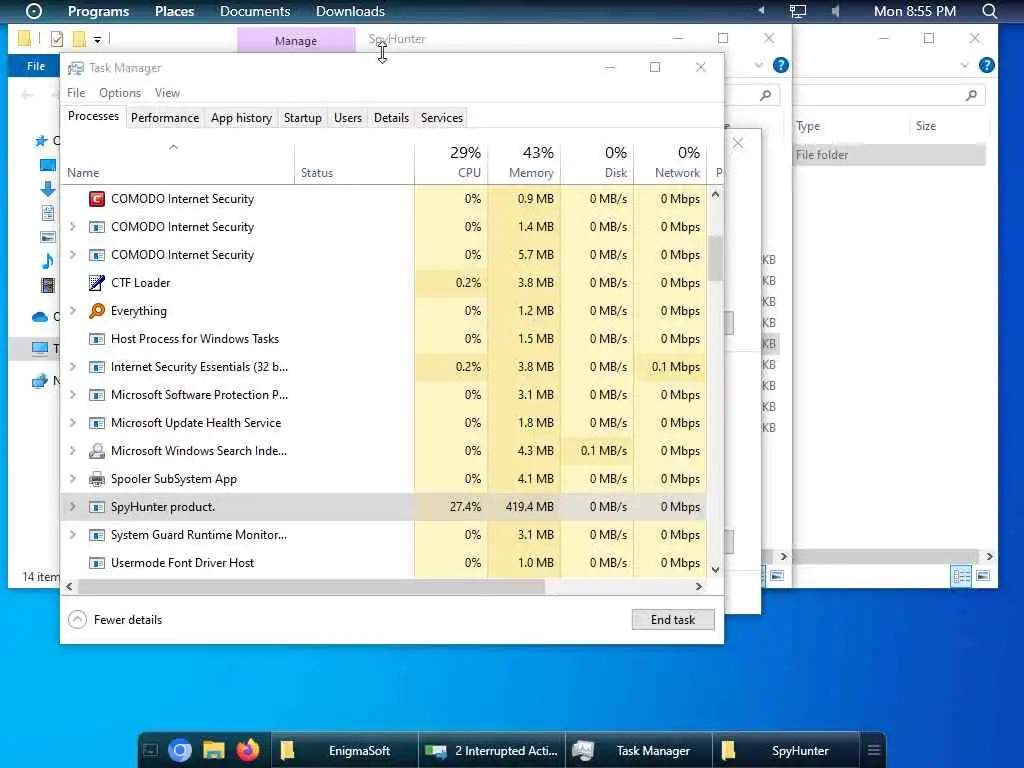1024x768 pixels.
Task: Click Host Process for Windows Tasks icon
Action: (x=97, y=339)
